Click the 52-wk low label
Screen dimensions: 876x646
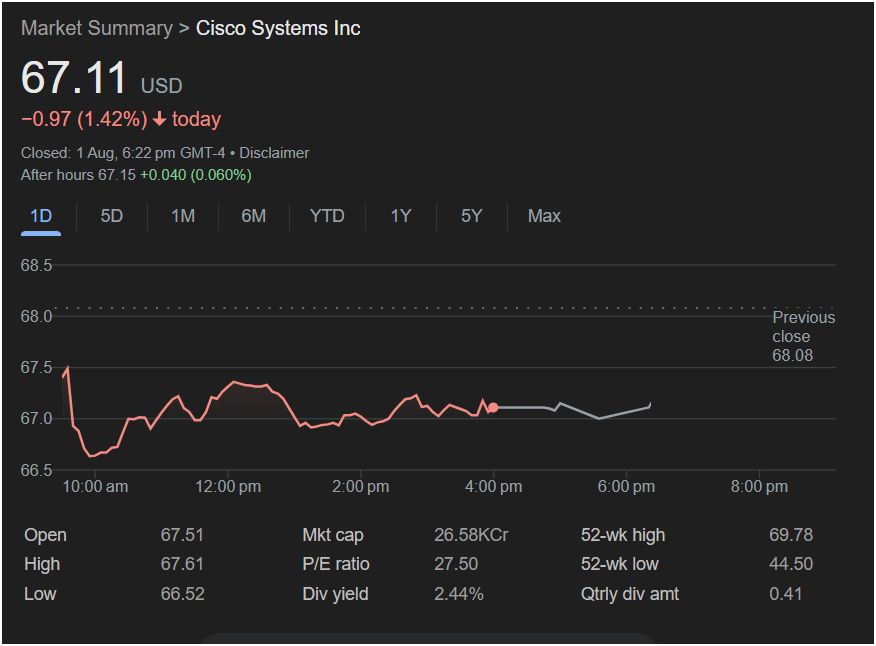[620, 564]
